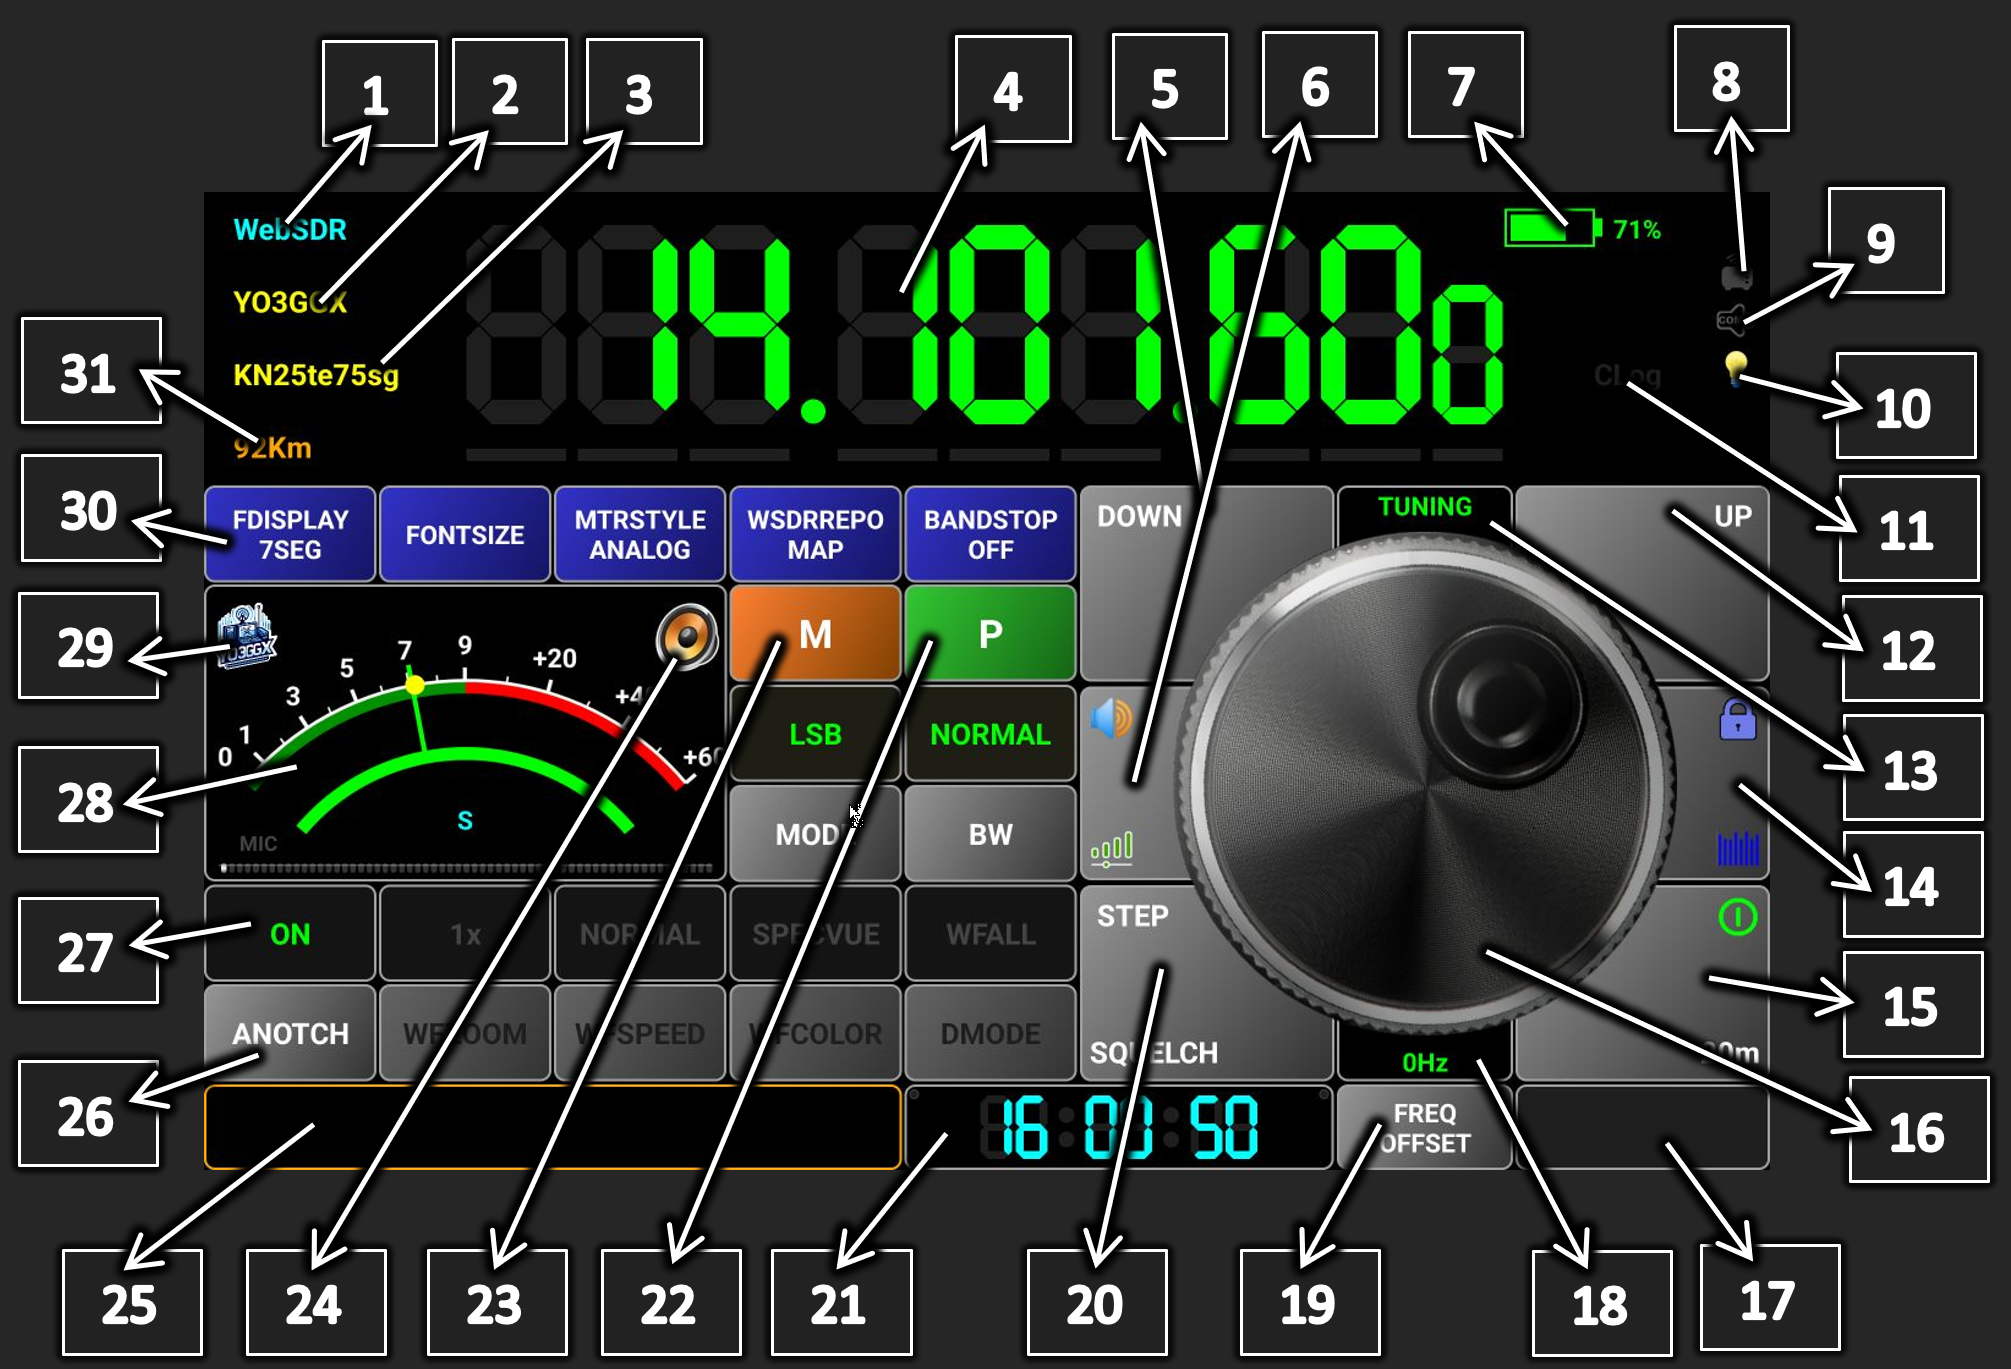Click the blue speaker volume icon
Image resolution: width=2011 pixels, height=1369 pixels.
(x=1110, y=718)
